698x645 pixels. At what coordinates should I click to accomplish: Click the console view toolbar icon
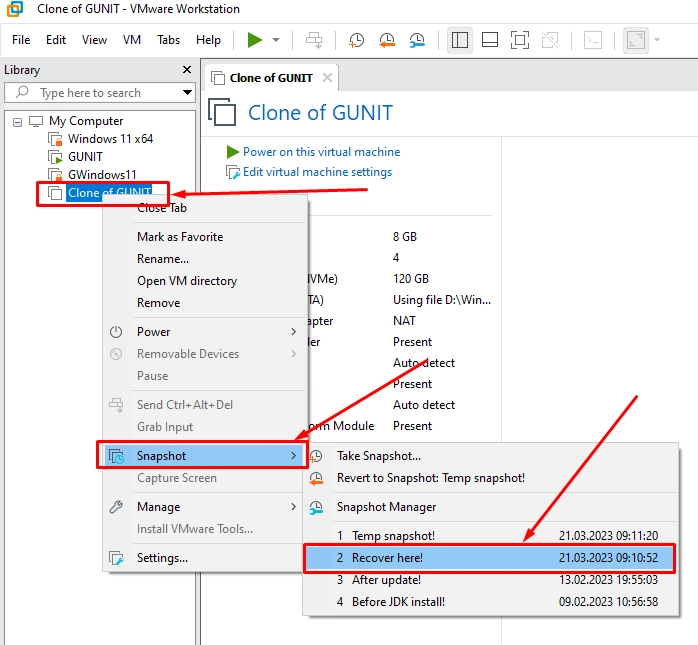tap(593, 40)
